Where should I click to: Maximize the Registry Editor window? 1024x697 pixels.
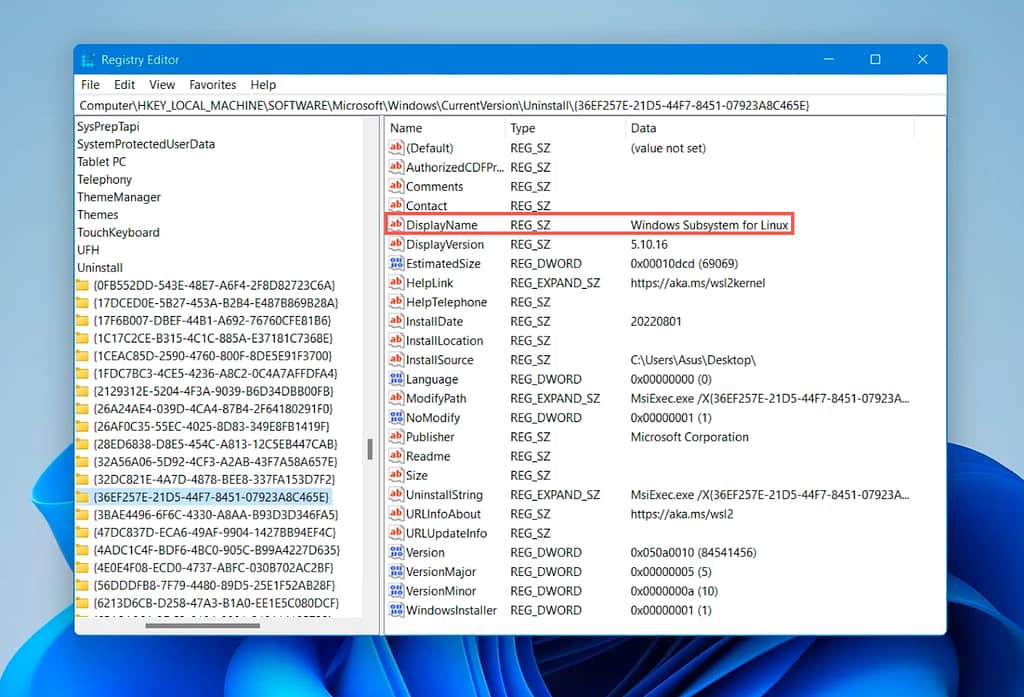point(875,59)
